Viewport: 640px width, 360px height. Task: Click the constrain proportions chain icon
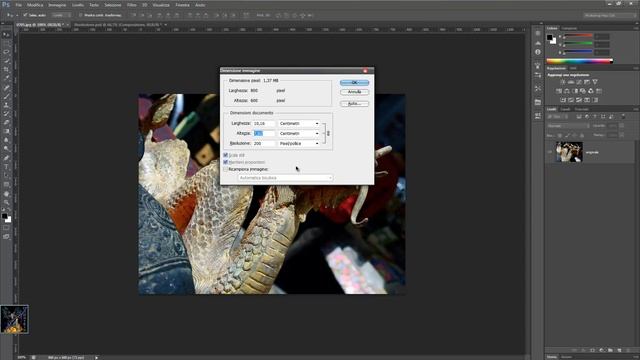click(328, 133)
